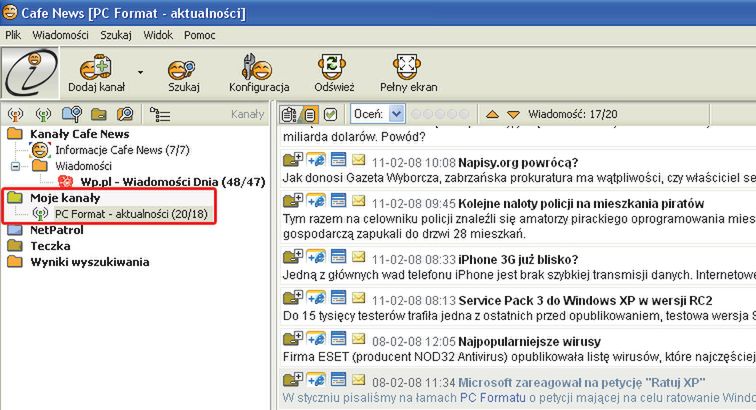Click window icon on Service Pack 3 row

(x=338, y=297)
